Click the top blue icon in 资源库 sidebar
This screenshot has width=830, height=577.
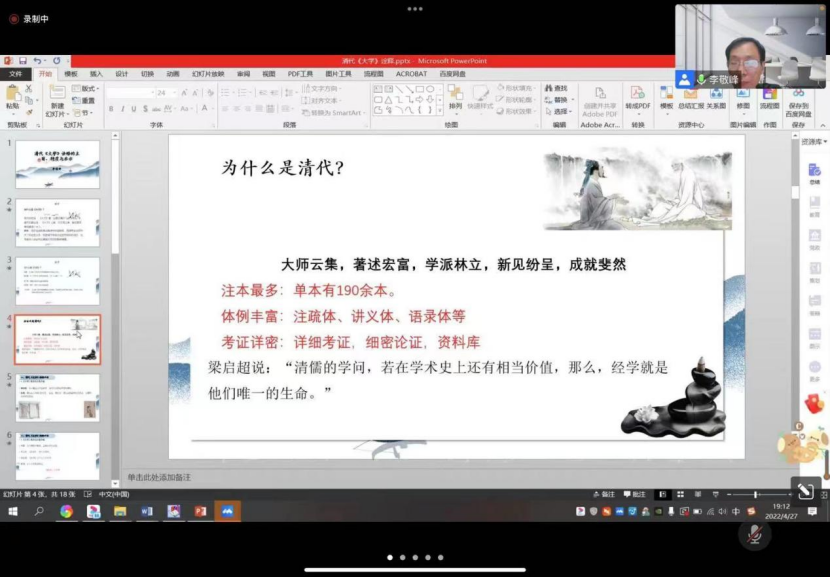(814, 170)
